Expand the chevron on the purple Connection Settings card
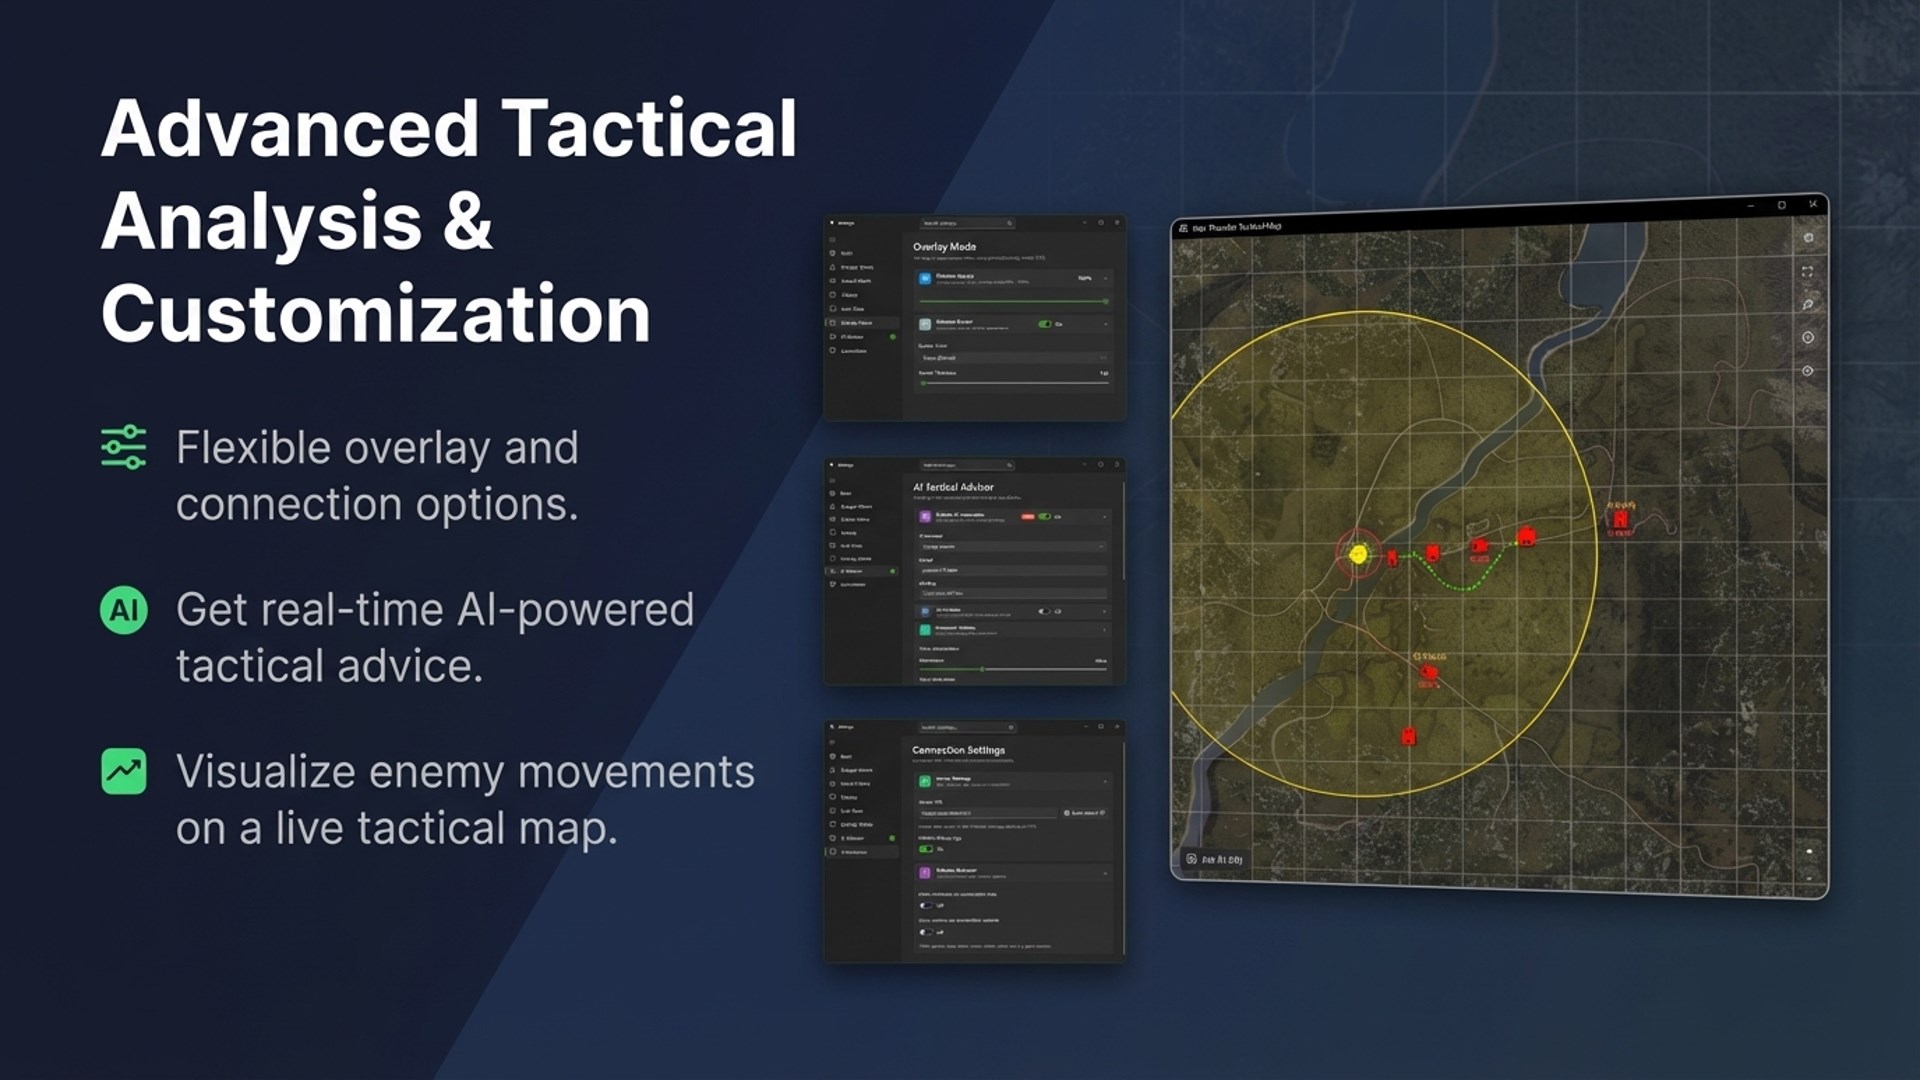The width and height of the screenshot is (1920, 1080). click(1105, 873)
